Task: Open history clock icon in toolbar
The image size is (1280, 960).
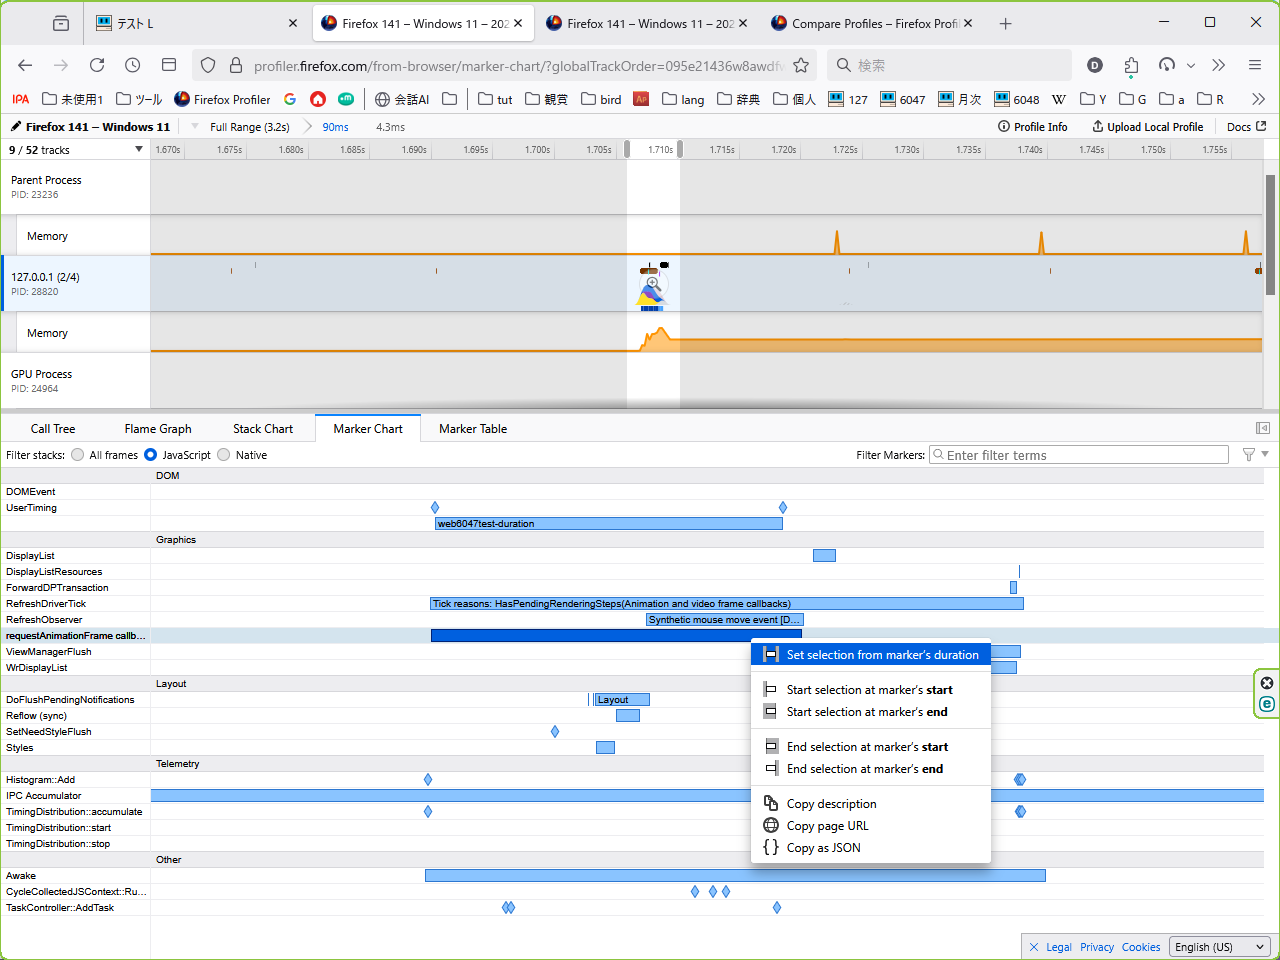Action: tap(133, 65)
